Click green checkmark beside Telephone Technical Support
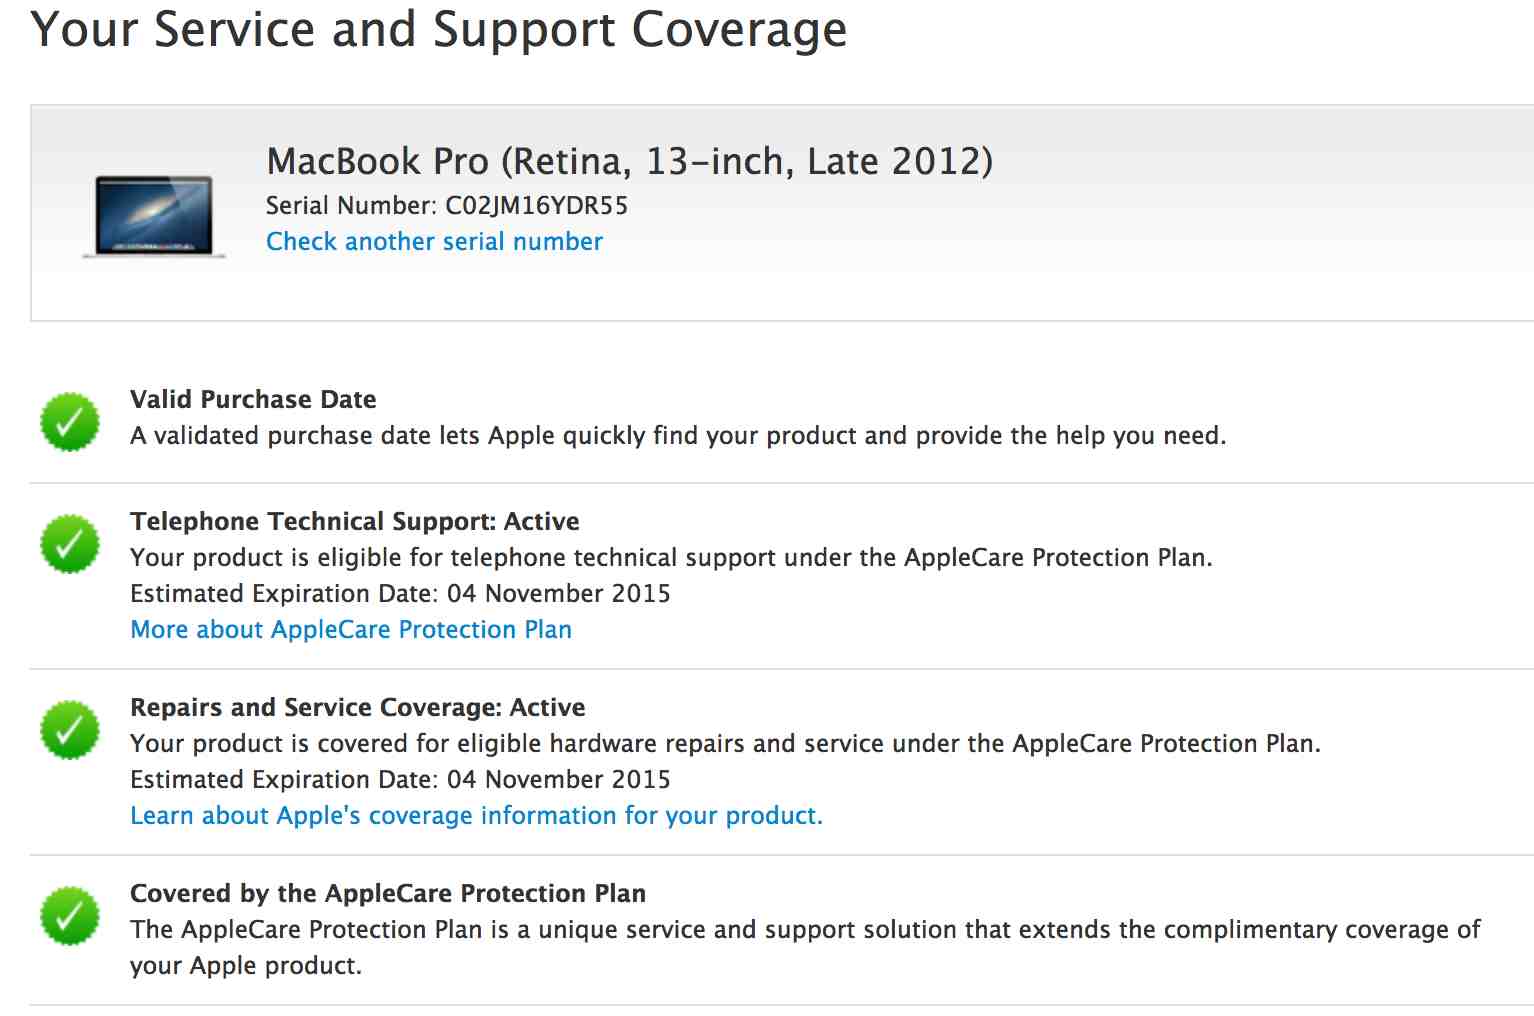Viewport: 1534px width, 1016px height. pos(70,544)
